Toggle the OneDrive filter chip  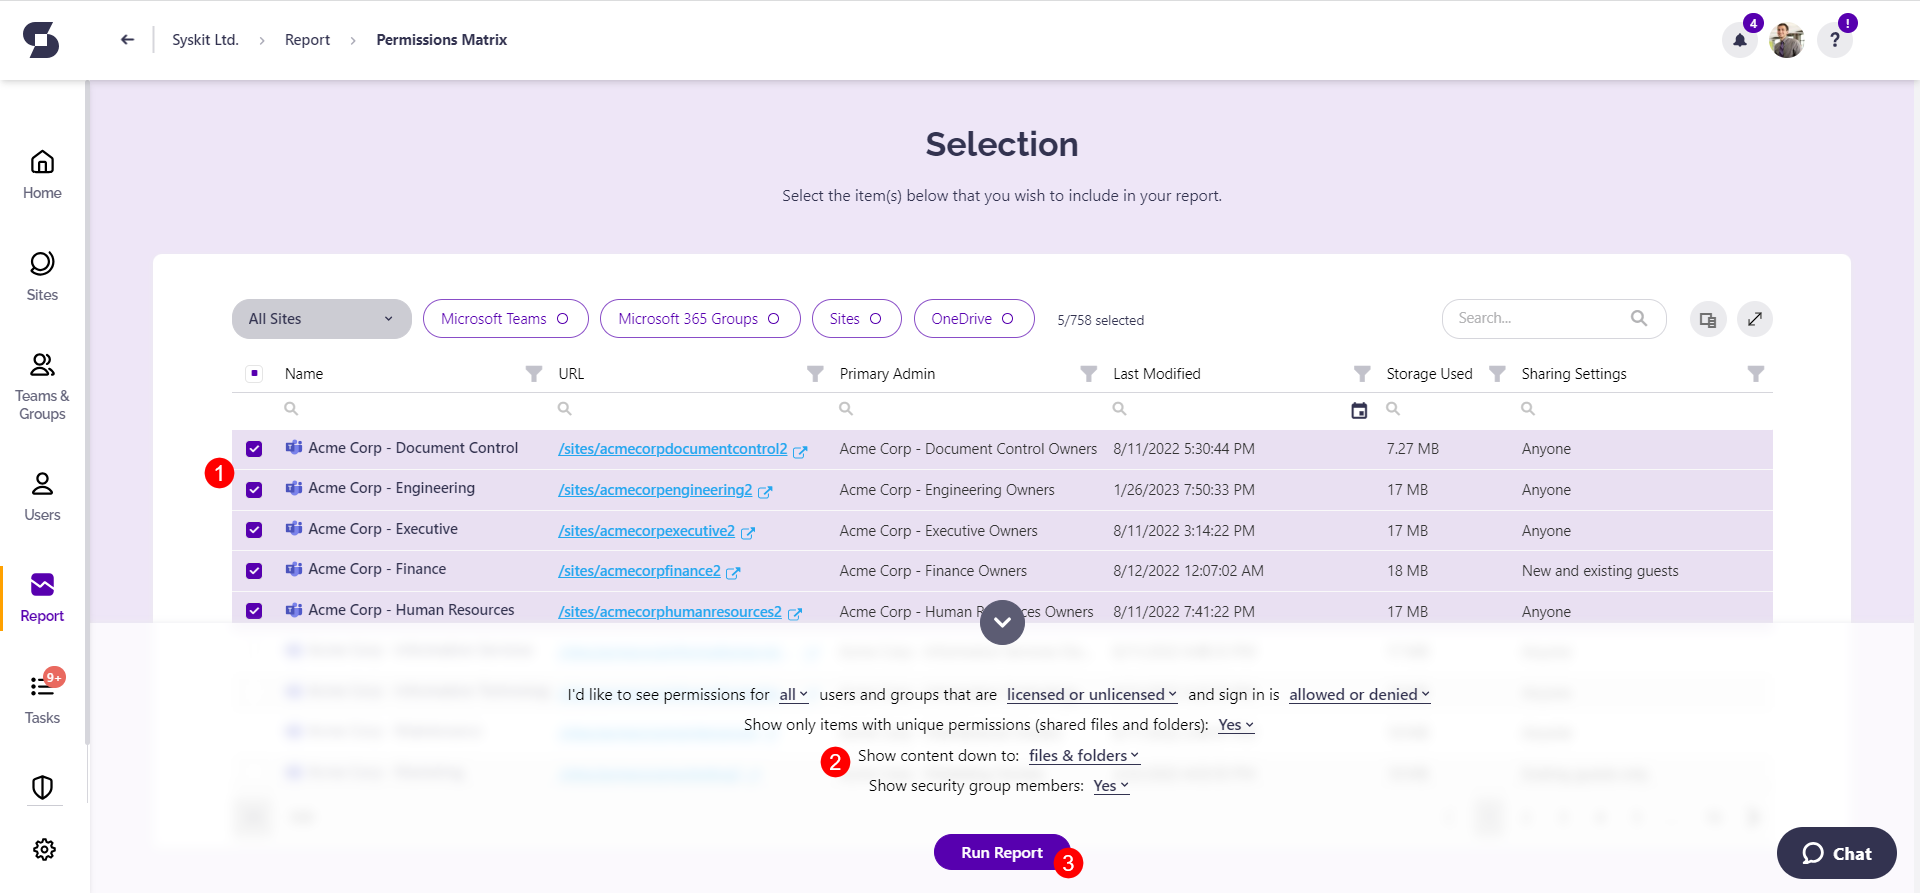coord(973,319)
